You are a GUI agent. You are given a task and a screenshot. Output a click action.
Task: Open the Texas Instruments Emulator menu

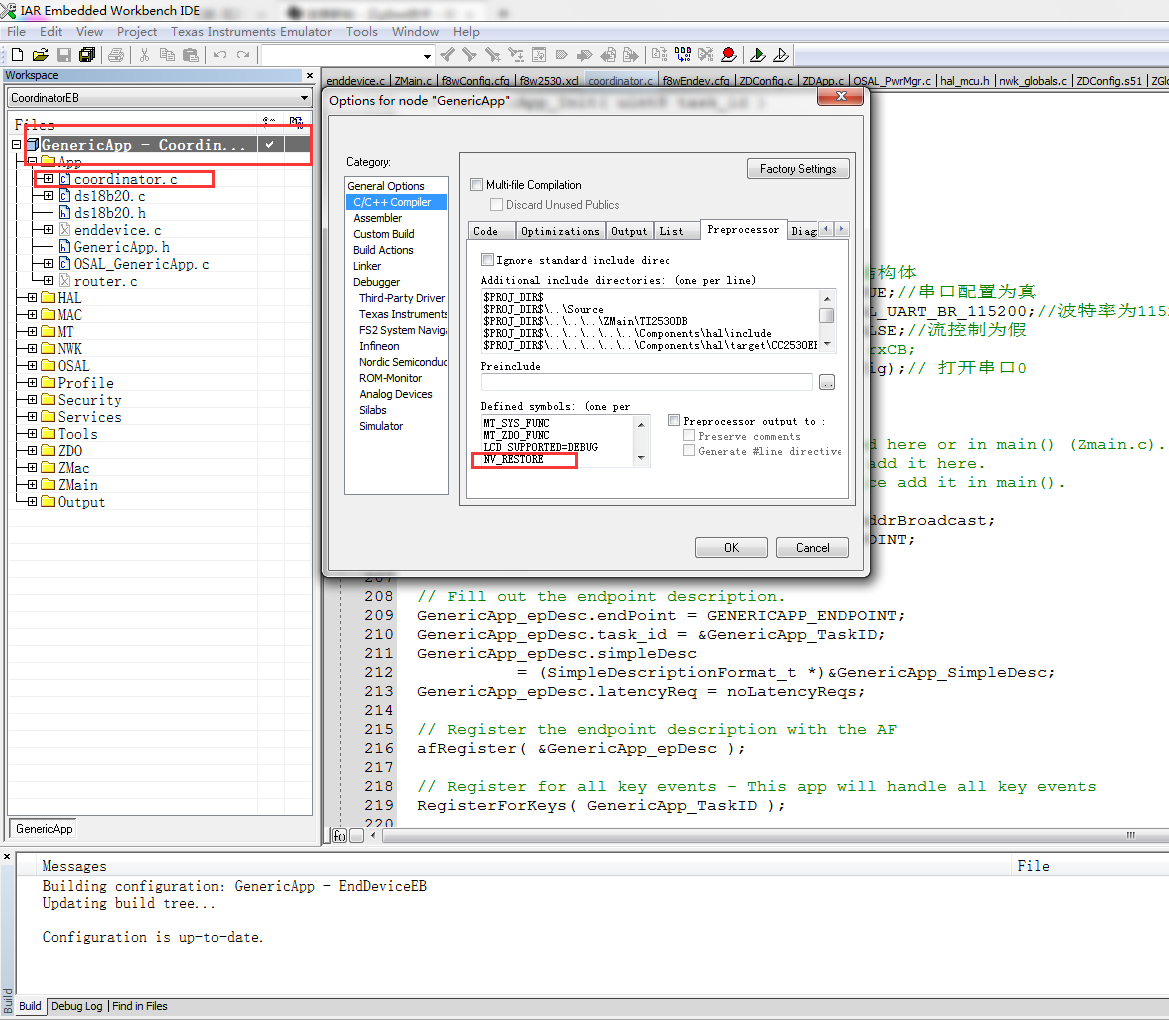(x=251, y=31)
